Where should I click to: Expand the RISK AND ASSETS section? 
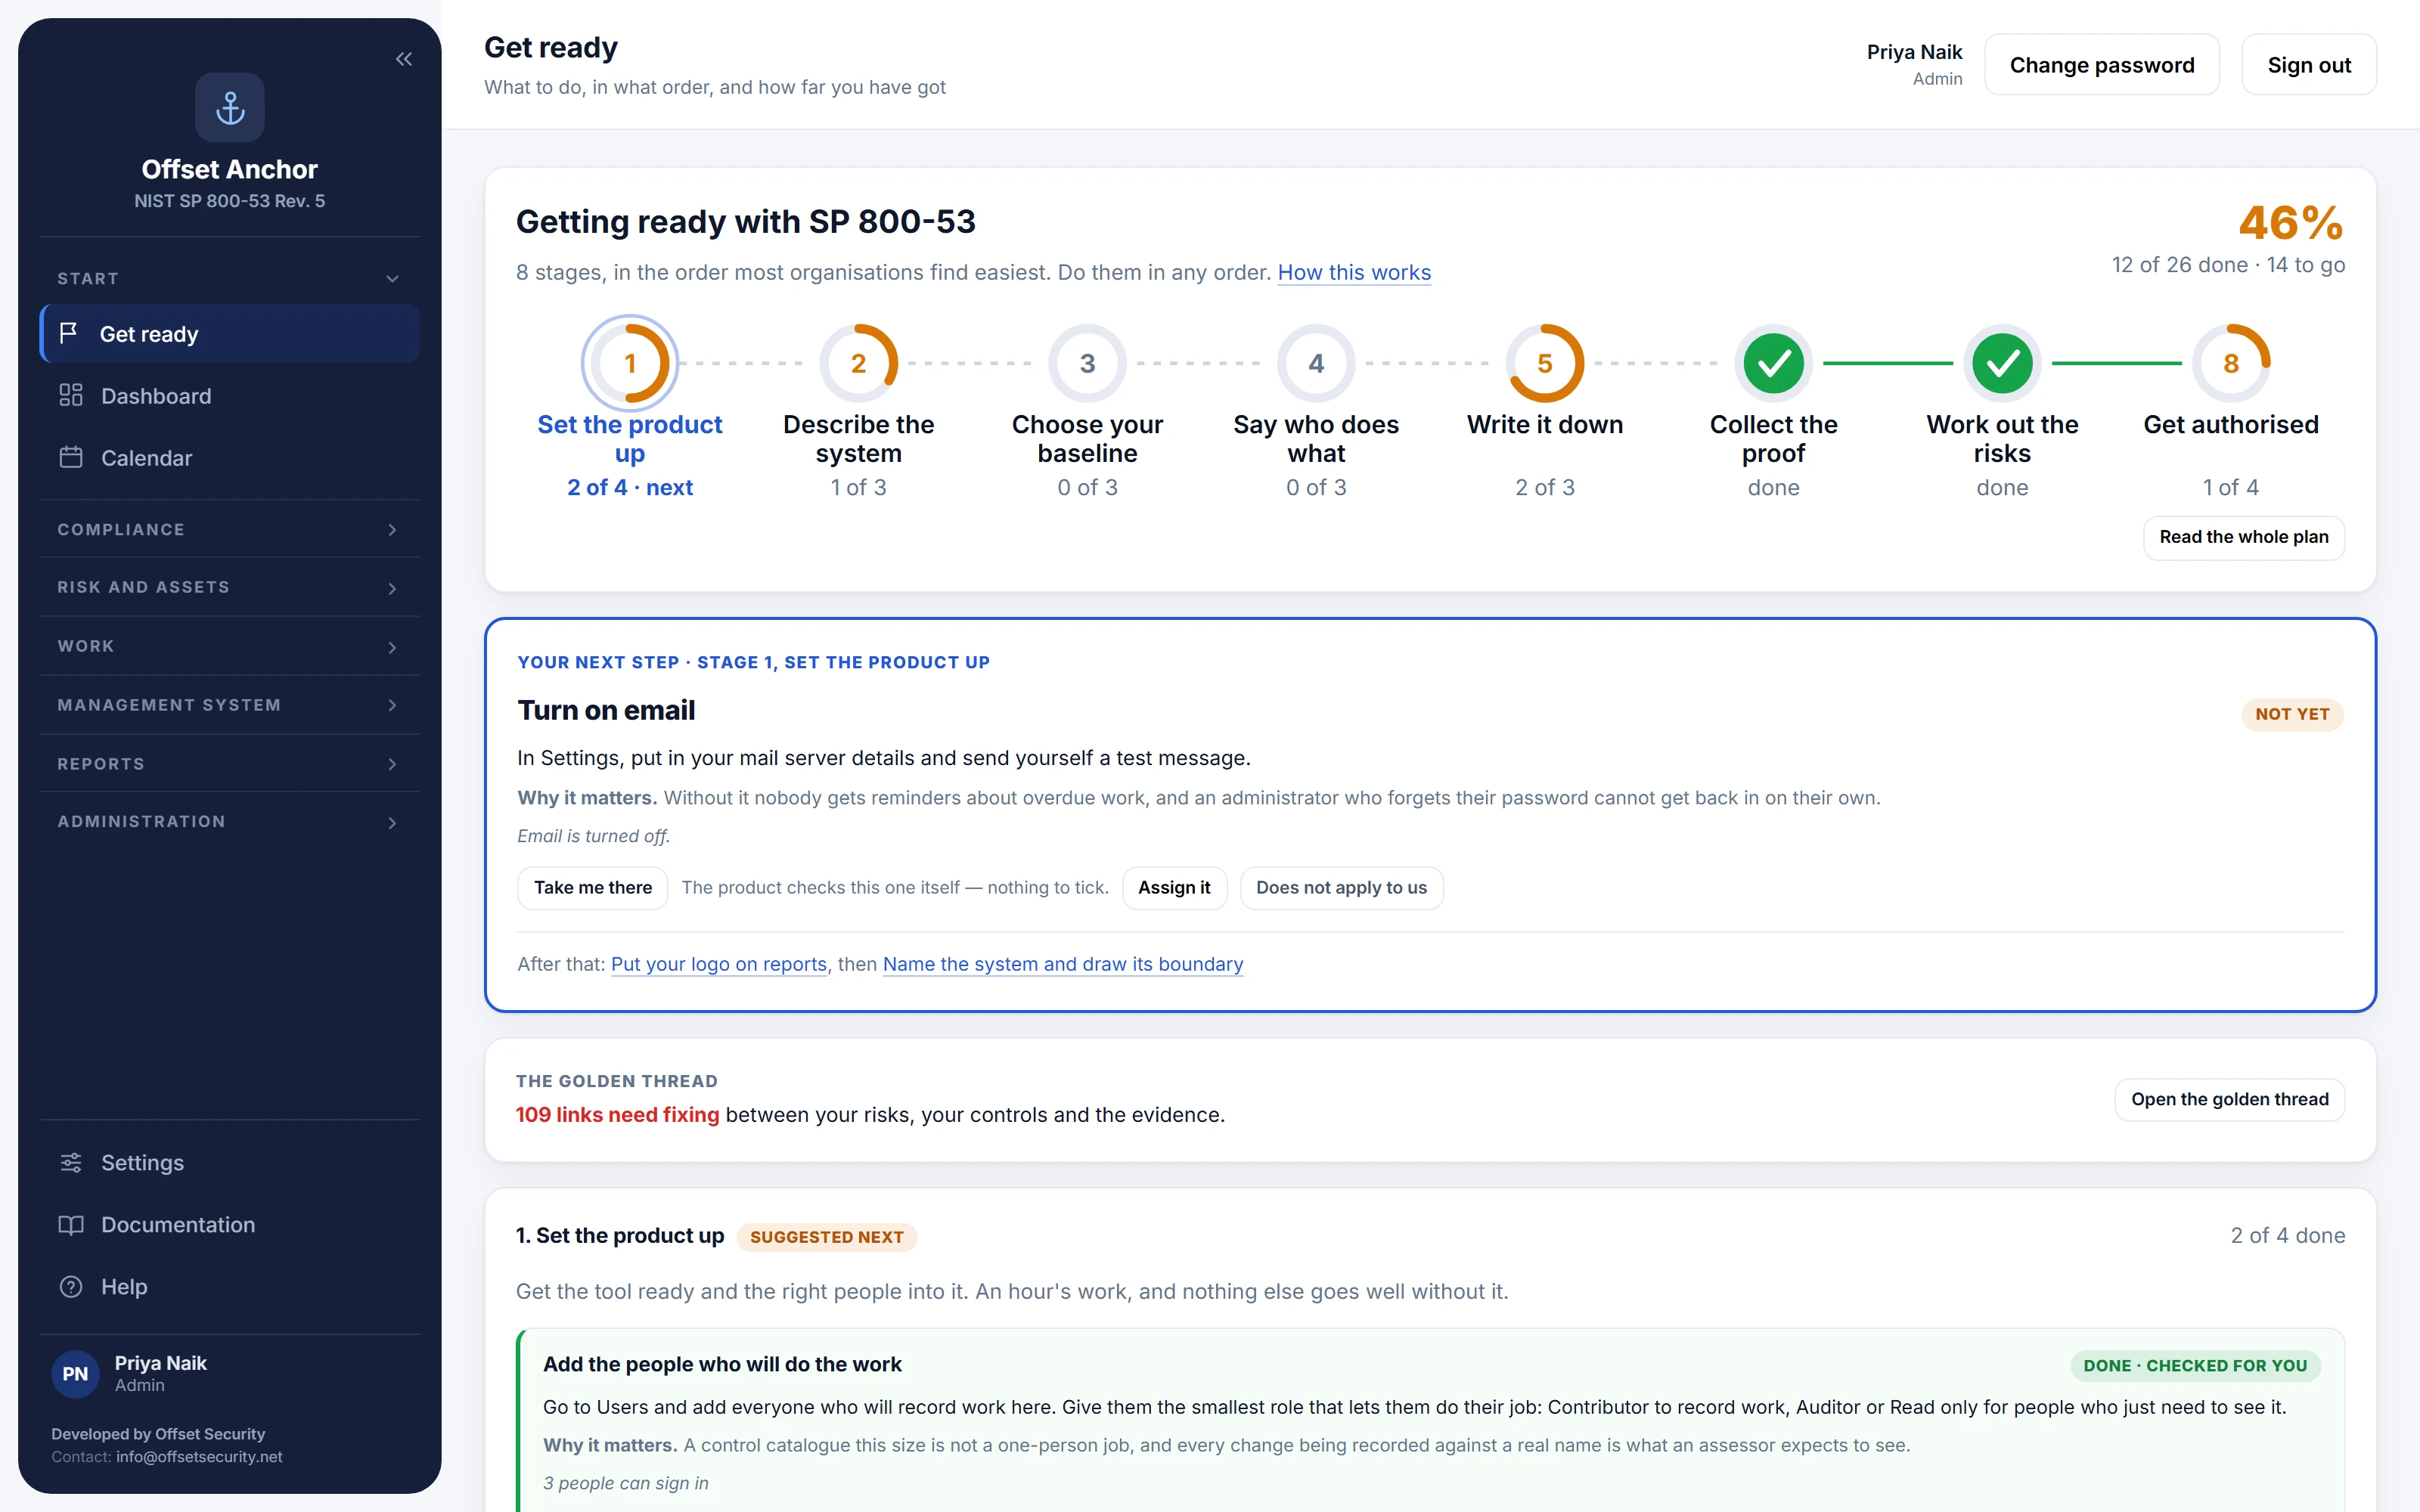click(230, 587)
